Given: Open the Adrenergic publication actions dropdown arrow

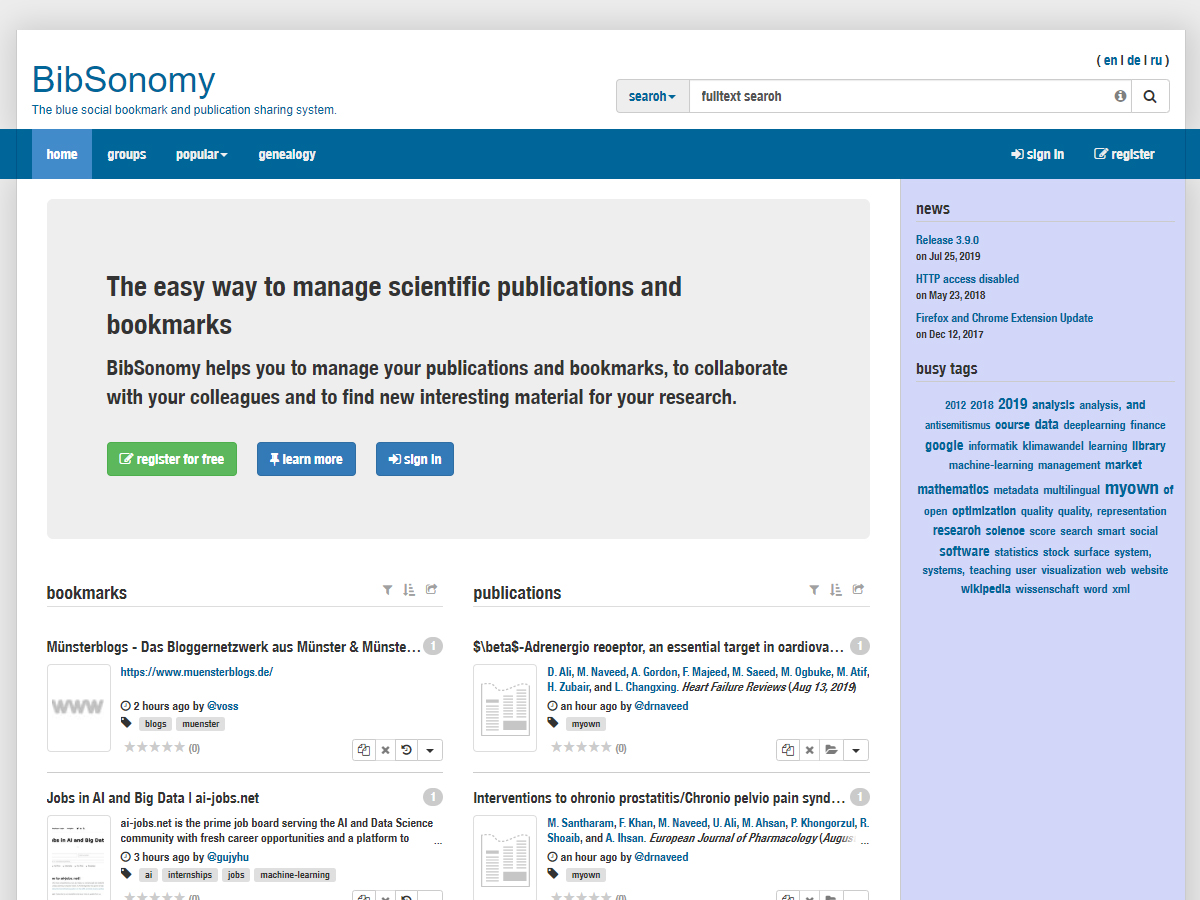Looking at the screenshot, I should pos(856,750).
